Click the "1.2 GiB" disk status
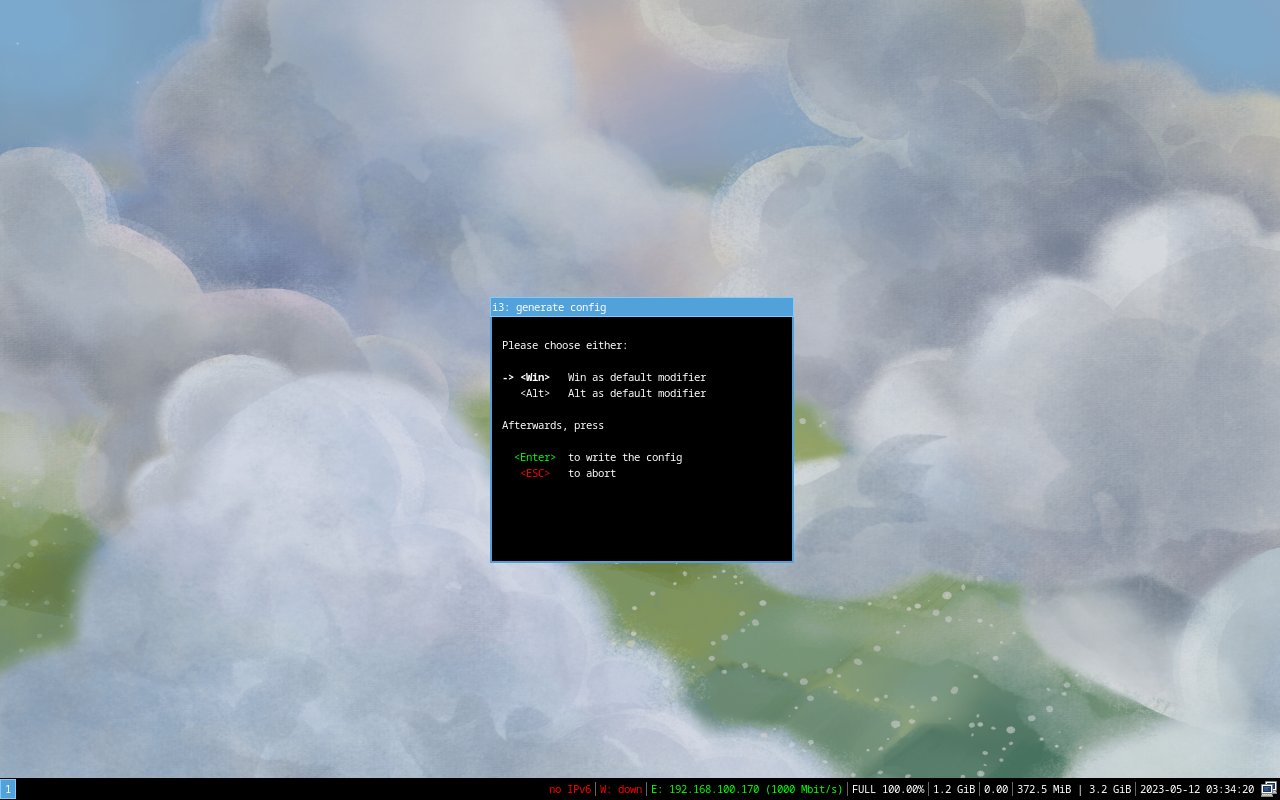This screenshot has height=800, width=1280. [x=954, y=790]
